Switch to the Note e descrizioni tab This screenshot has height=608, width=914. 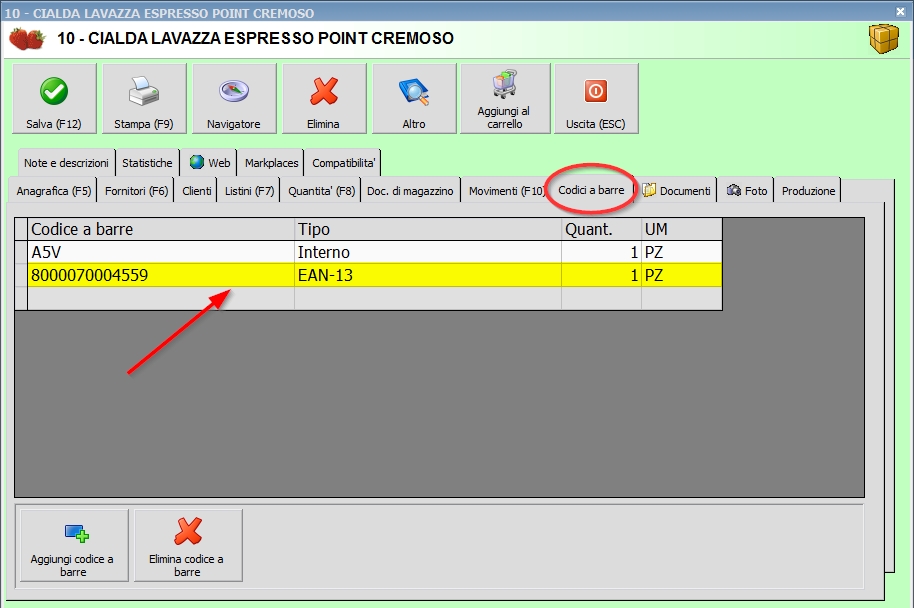coord(66,163)
